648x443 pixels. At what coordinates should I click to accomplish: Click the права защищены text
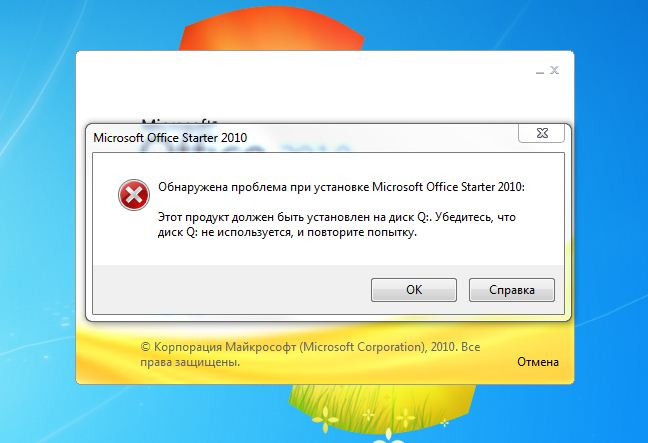coord(190,362)
